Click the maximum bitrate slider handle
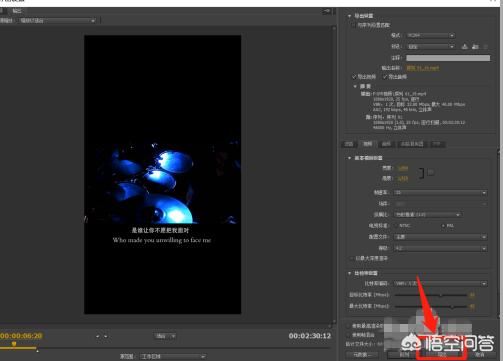This screenshot has width=503, height=361. click(452, 306)
